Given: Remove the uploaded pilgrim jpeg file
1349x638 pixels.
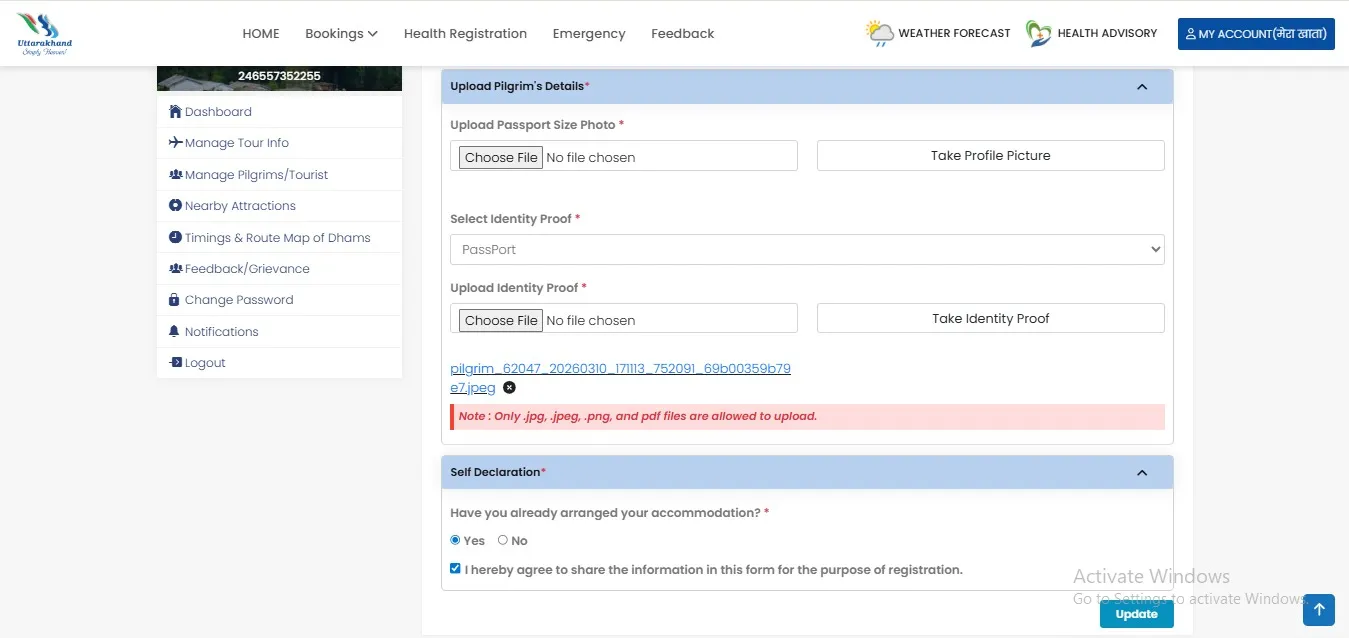Looking at the screenshot, I should click(509, 387).
